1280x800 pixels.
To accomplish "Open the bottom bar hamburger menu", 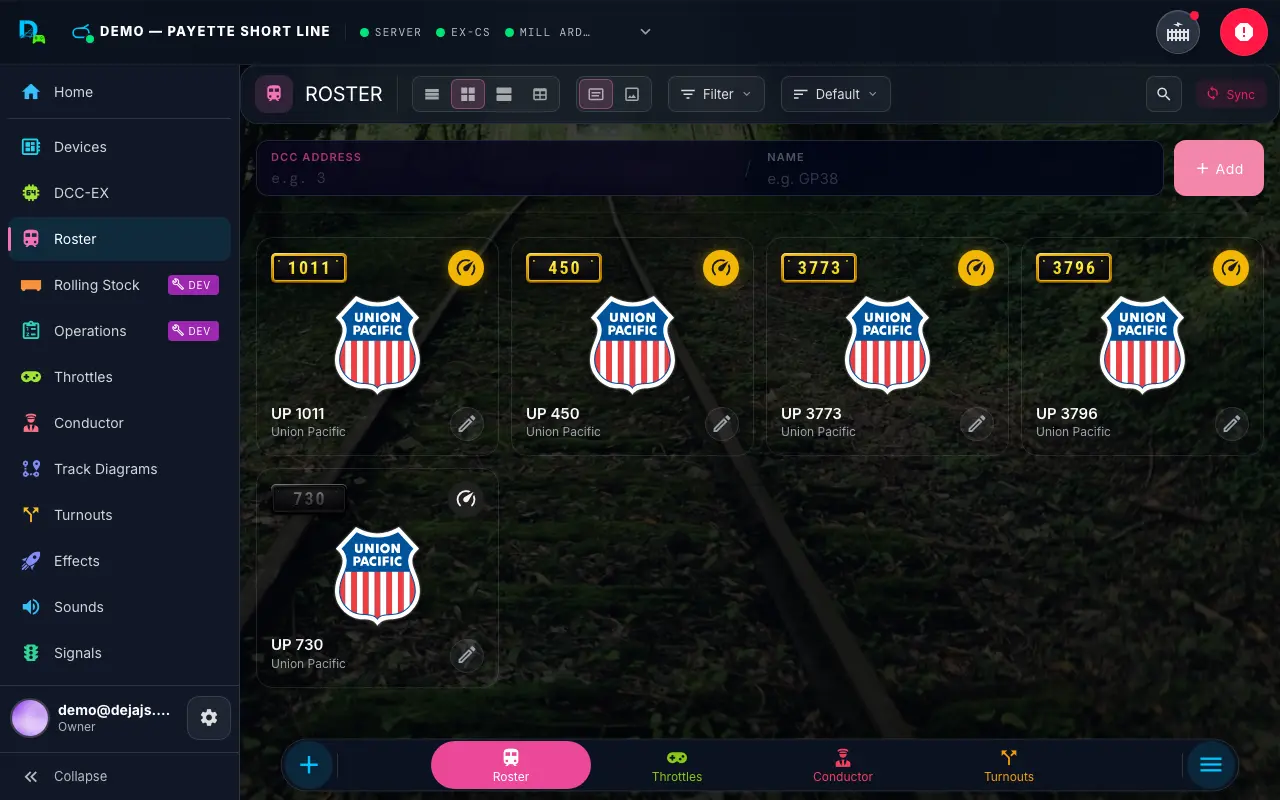I will [1211, 765].
